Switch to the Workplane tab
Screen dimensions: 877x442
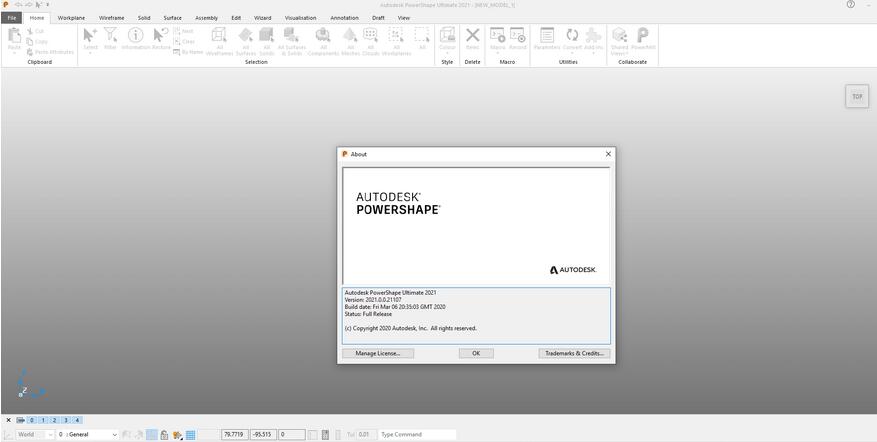(x=72, y=18)
